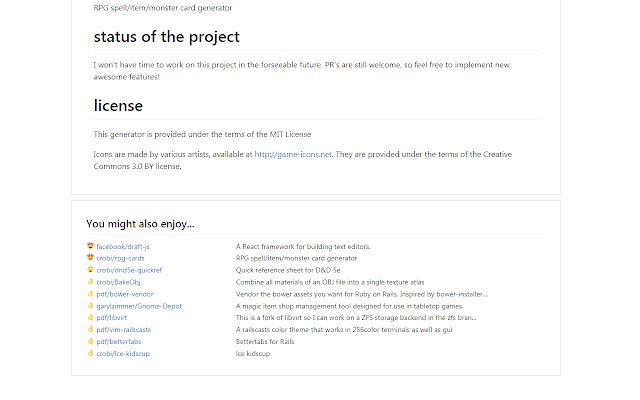The width and height of the screenshot is (640, 400).
Task: Visit the crobi/BakeObj repository link
Action: [119, 281]
